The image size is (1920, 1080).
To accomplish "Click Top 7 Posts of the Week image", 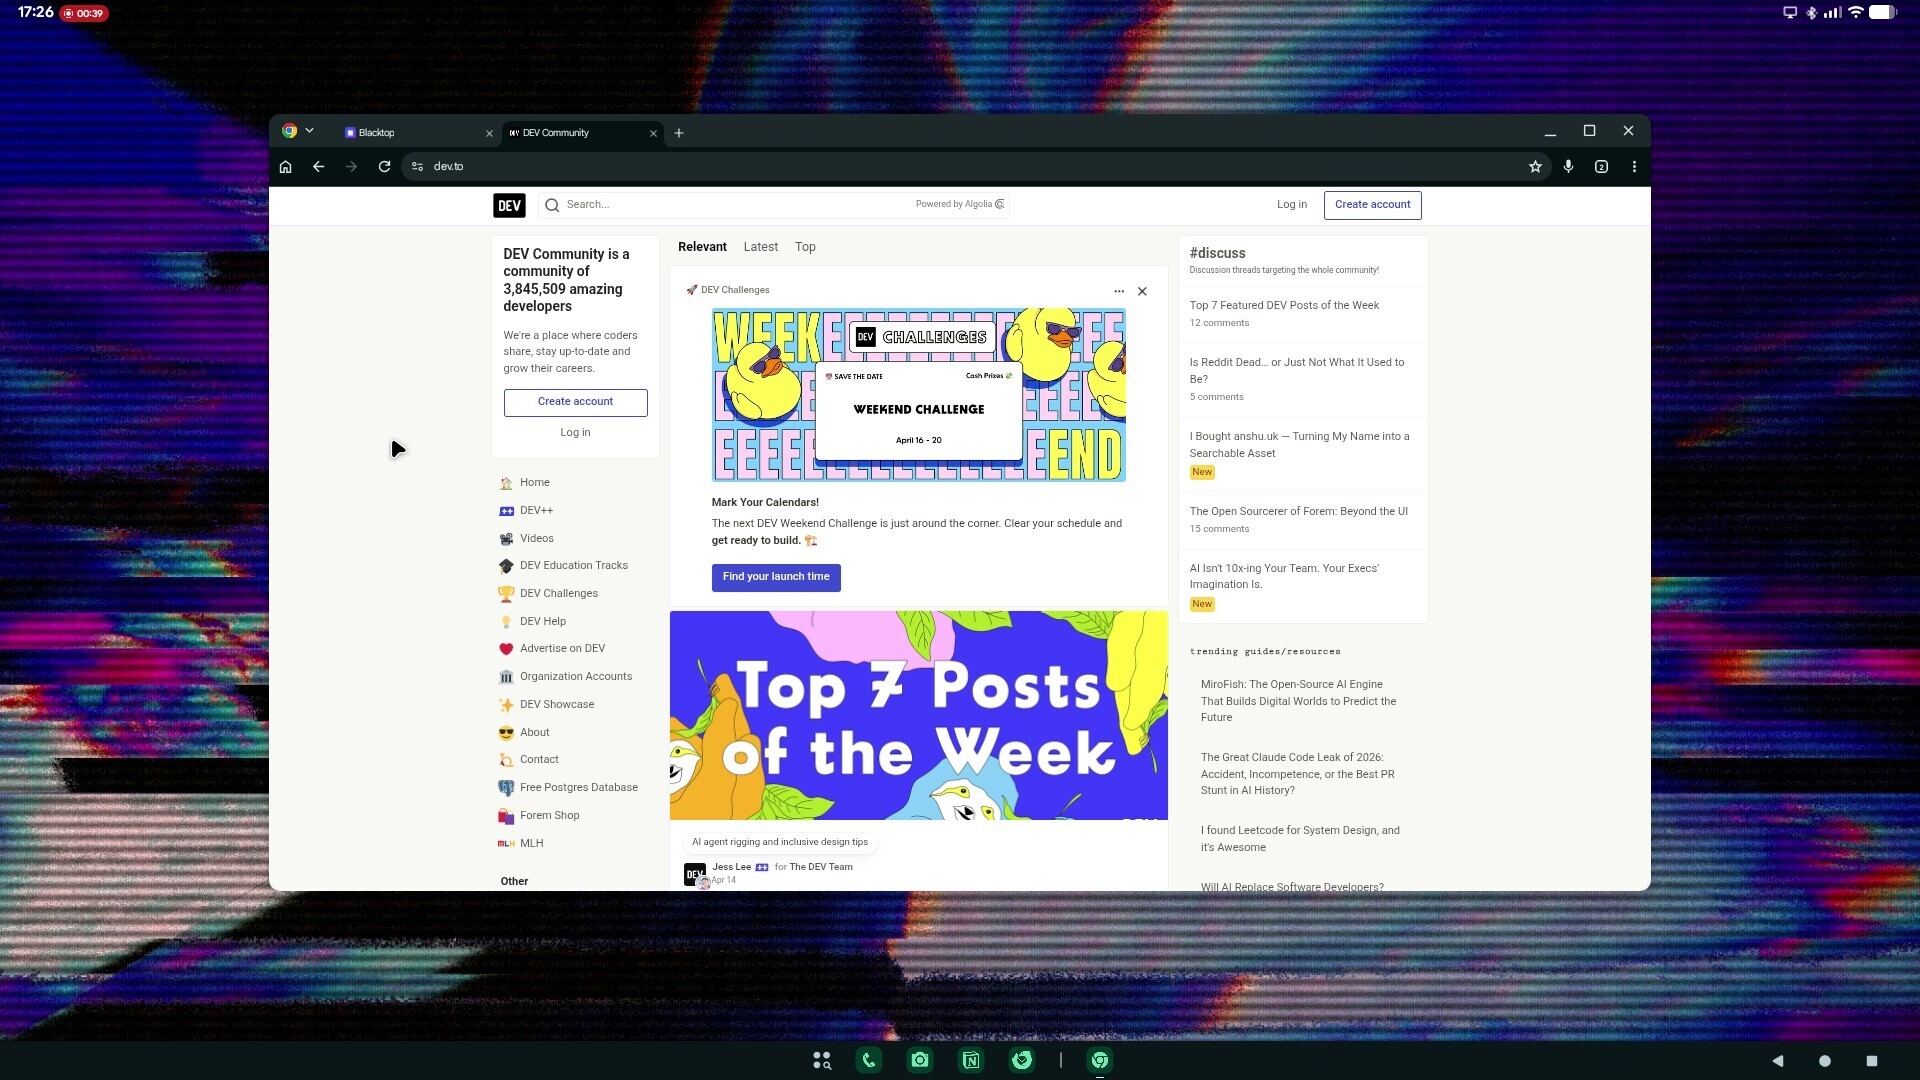I will 918,716.
